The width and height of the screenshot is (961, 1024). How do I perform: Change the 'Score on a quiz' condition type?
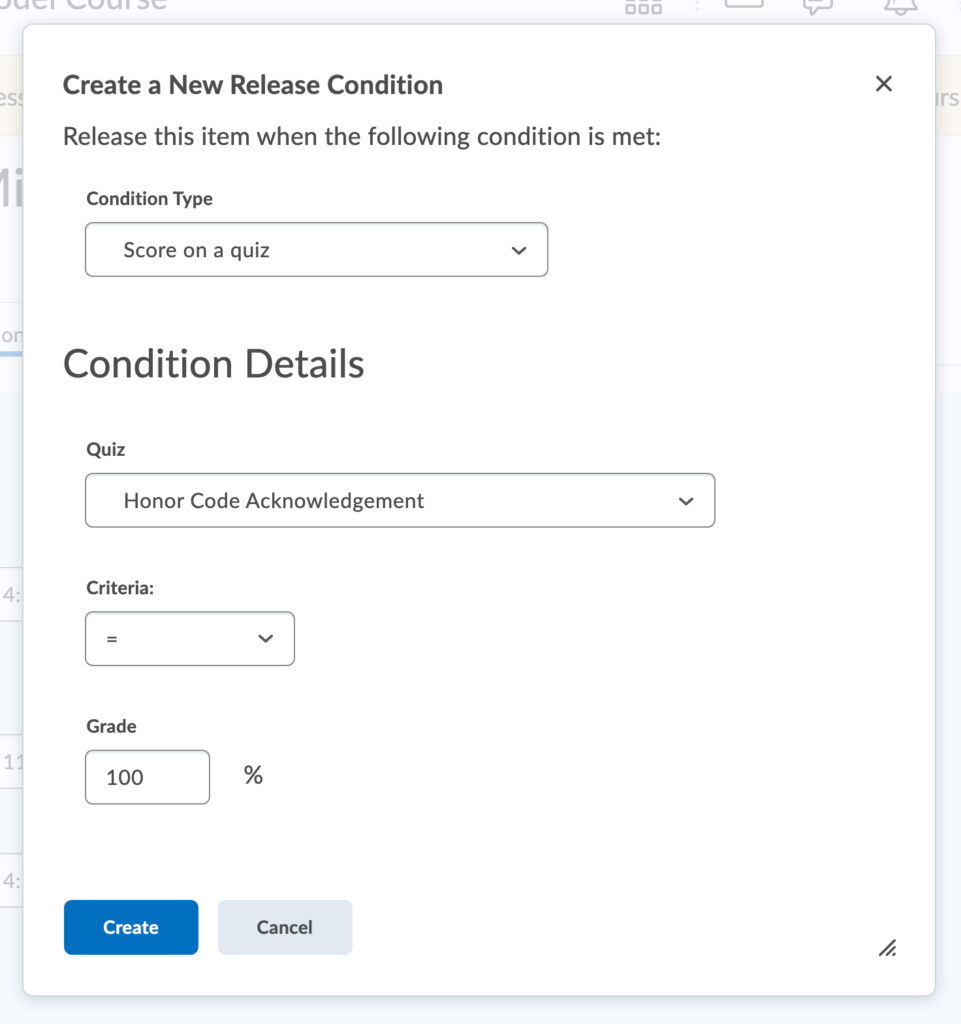click(316, 249)
